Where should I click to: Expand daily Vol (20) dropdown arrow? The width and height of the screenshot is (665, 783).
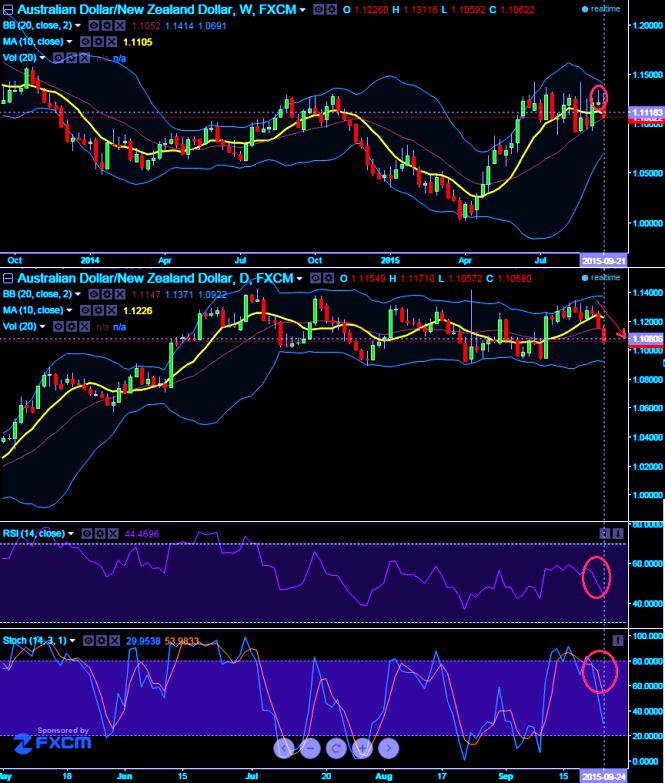coord(42,327)
